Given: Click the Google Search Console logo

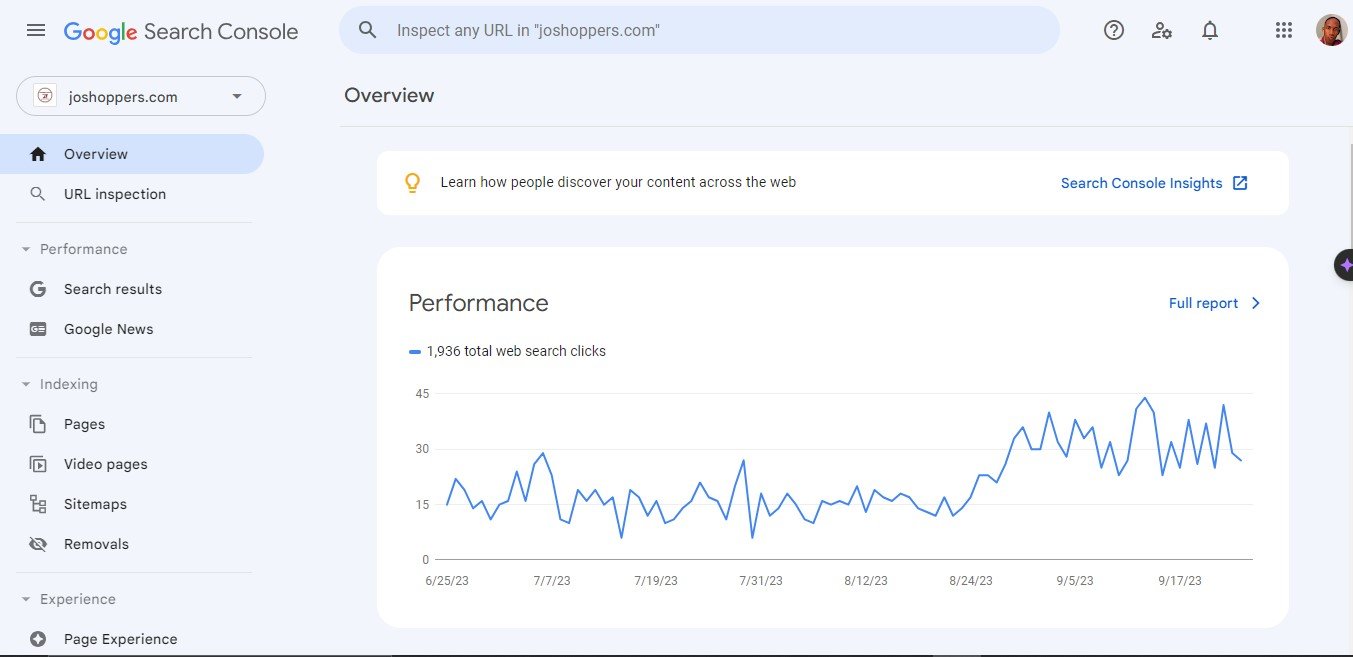Looking at the screenshot, I should (x=181, y=31).
